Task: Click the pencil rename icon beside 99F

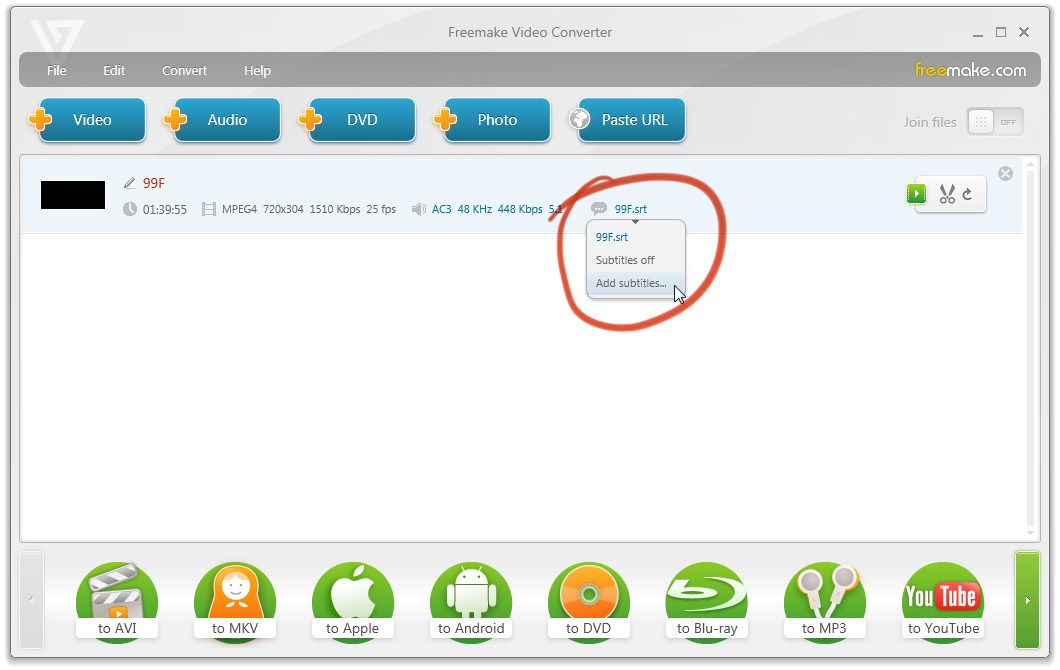Action: pyautogui.click(x=130, y=183)
